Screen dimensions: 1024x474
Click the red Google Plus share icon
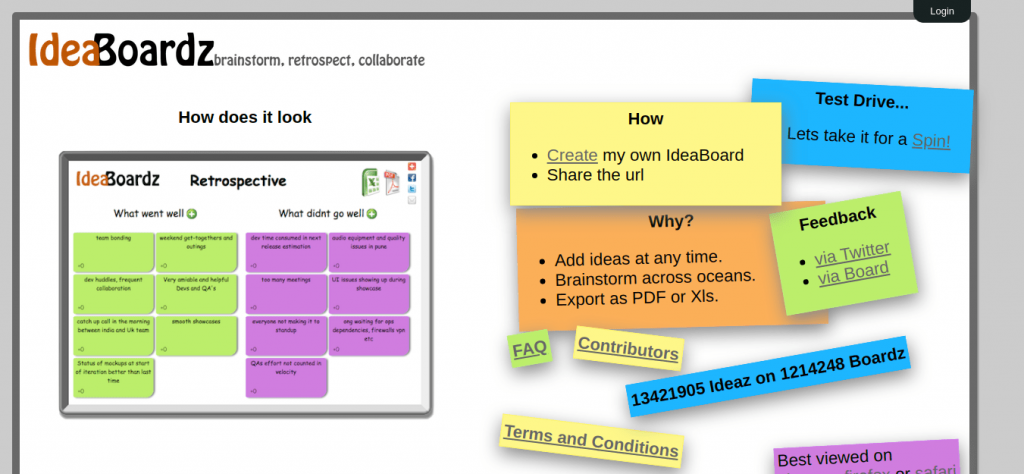(412, 167)
